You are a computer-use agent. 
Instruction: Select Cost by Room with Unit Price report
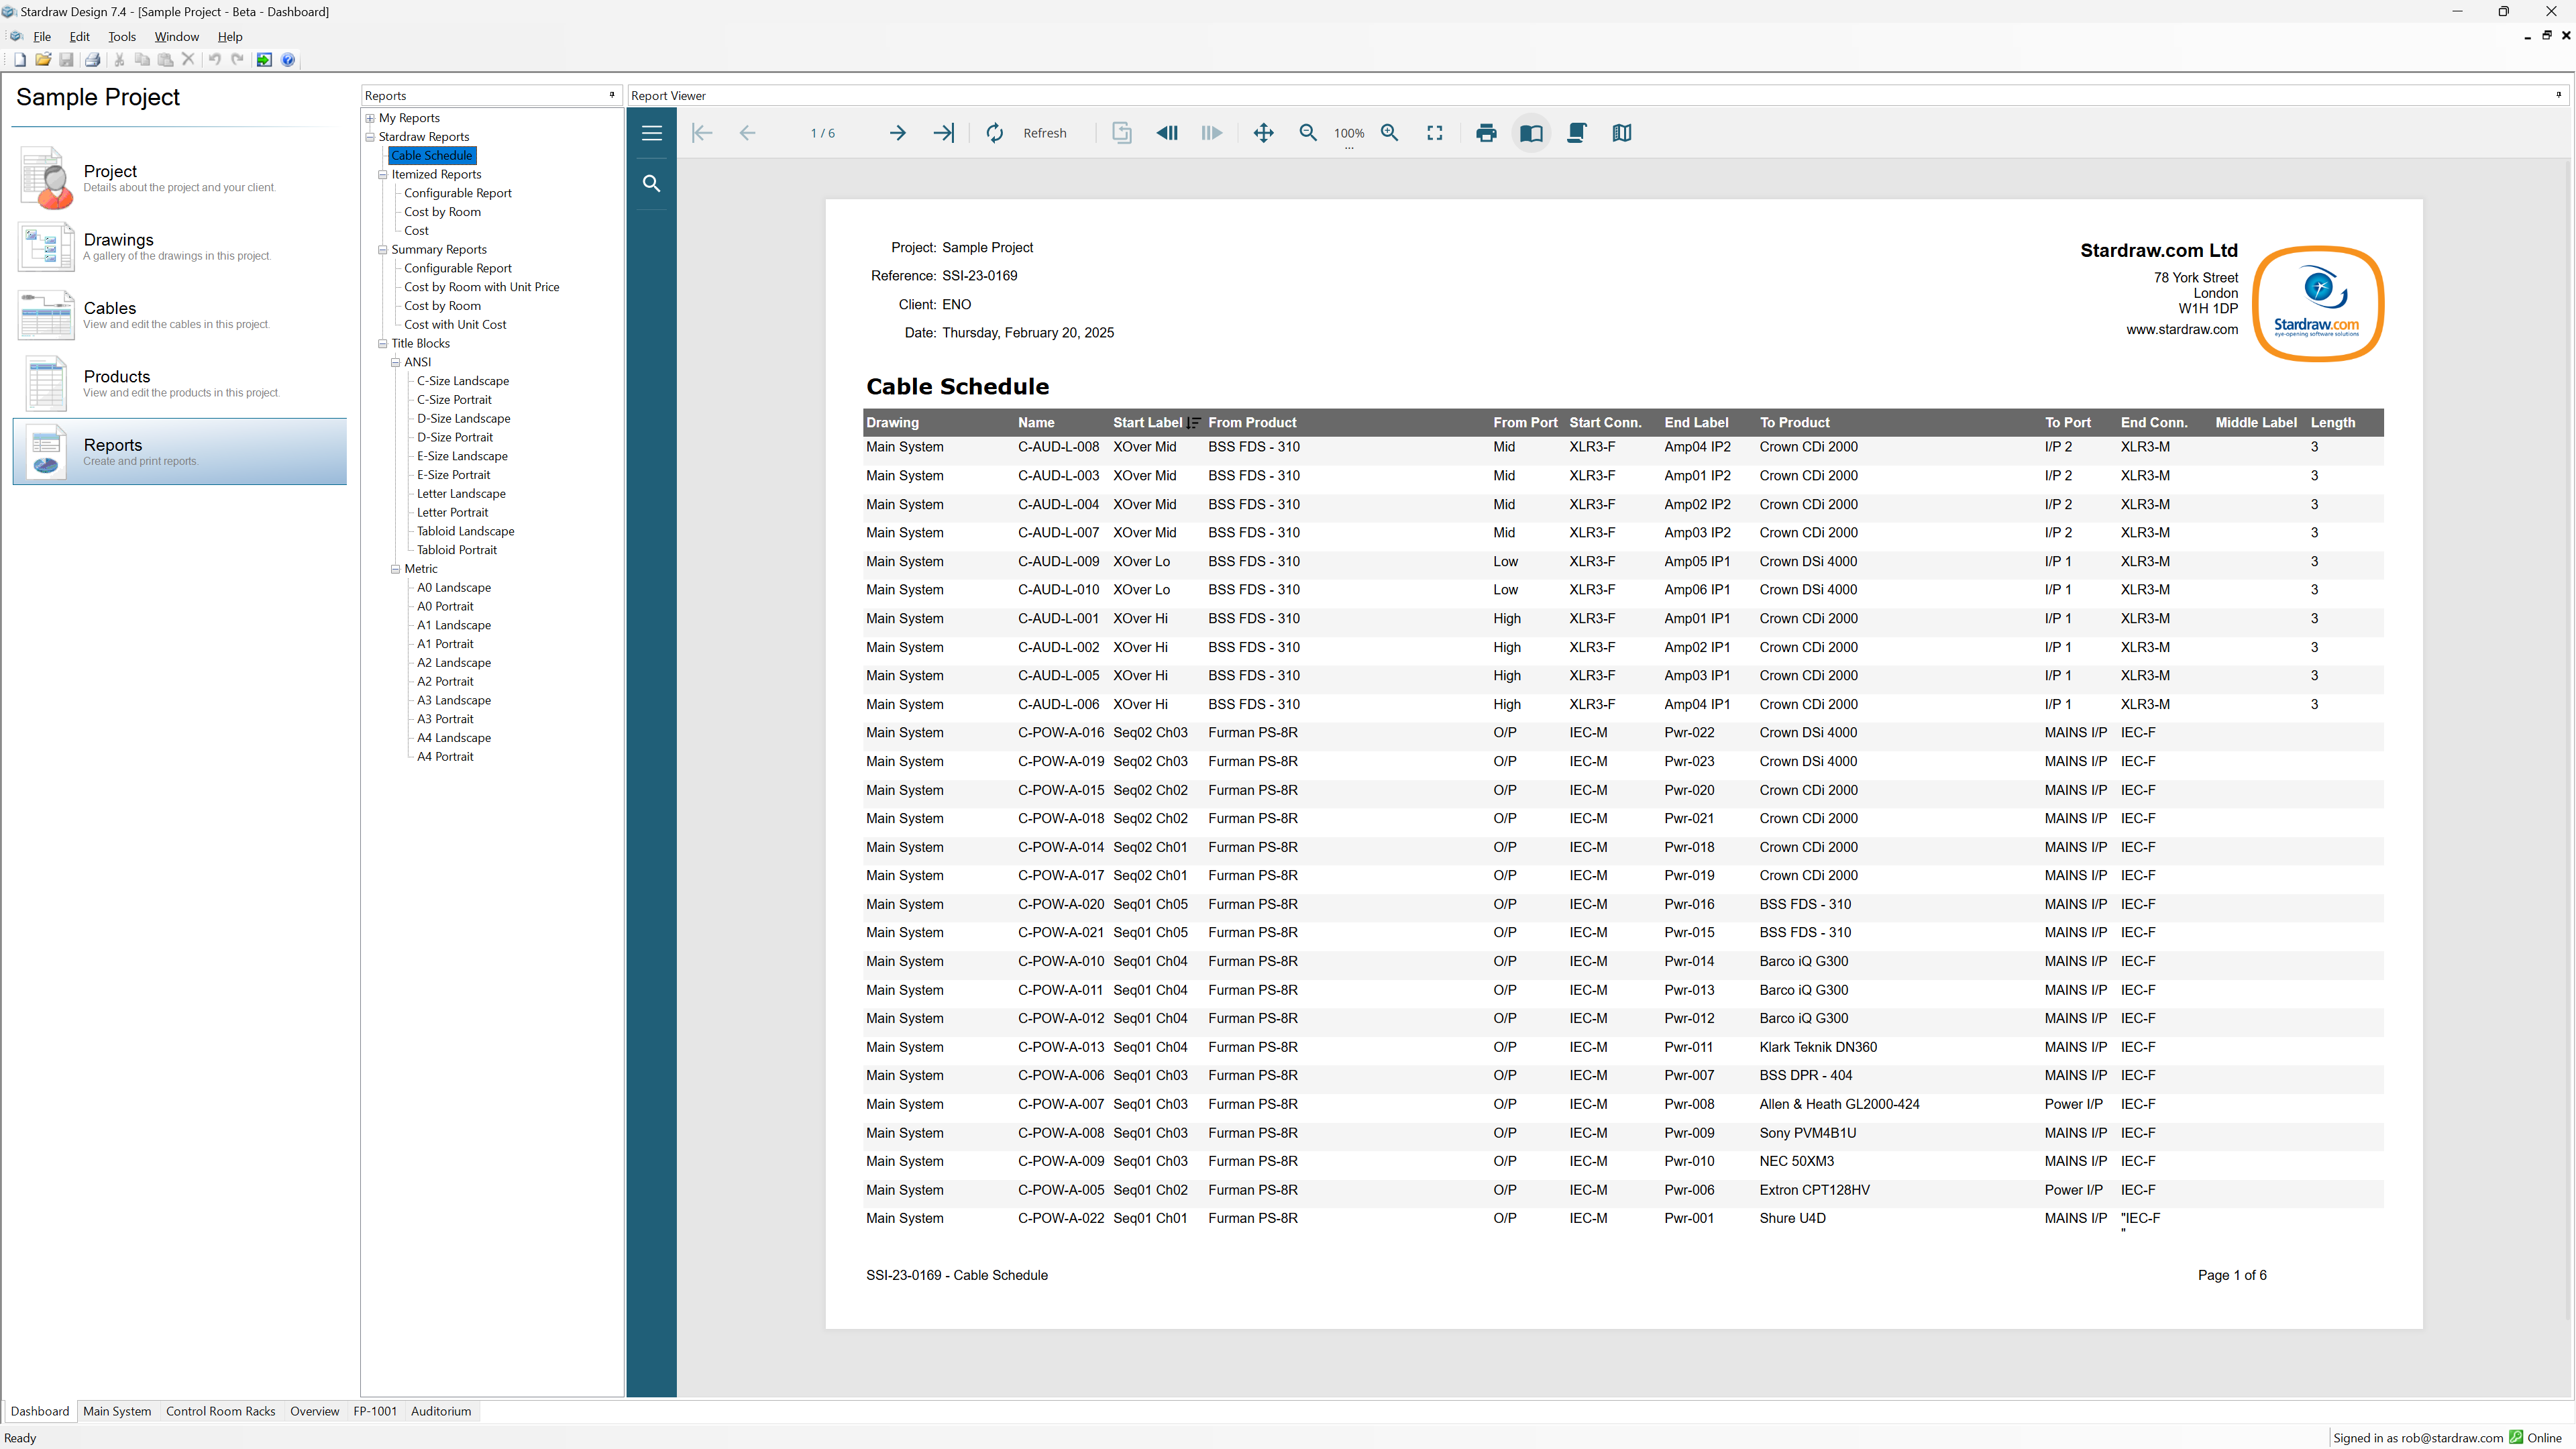(x=481, y=287)
